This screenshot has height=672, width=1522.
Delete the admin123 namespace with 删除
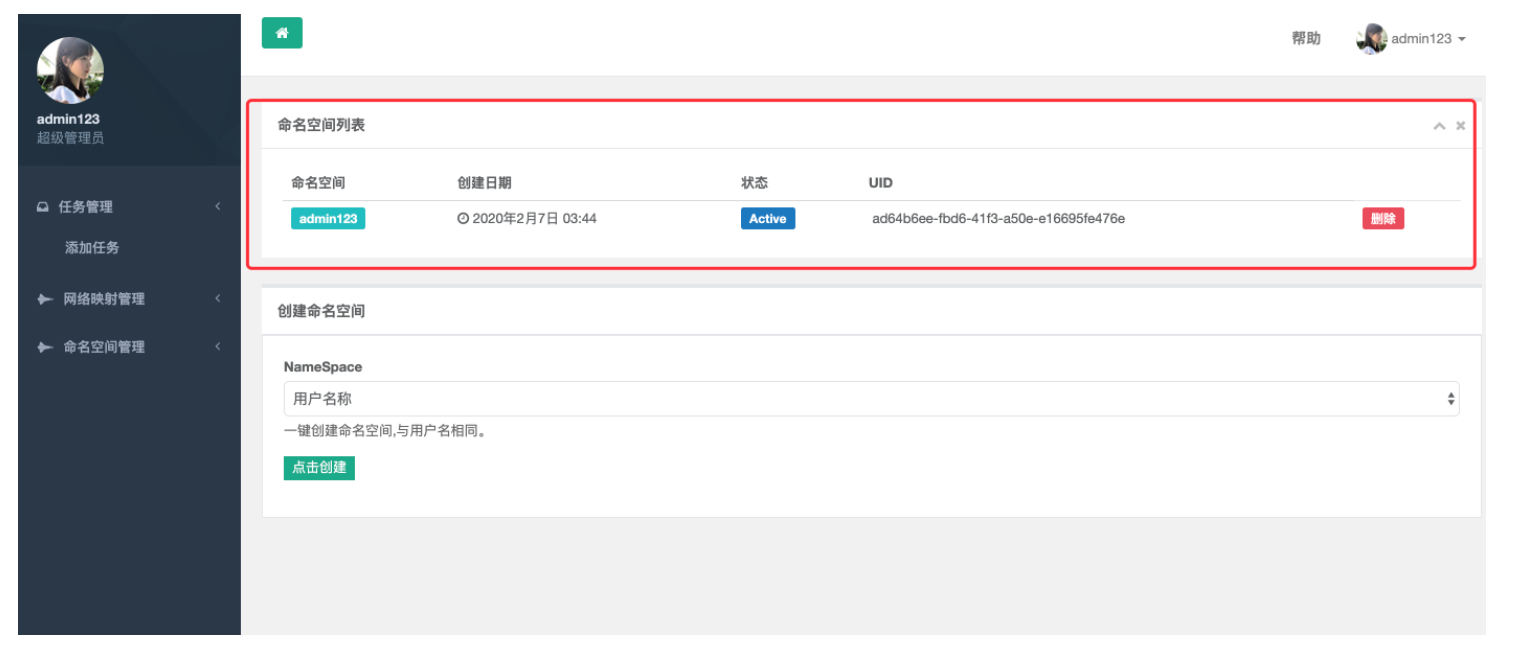pyautogui.click(x=1383, y=218)
